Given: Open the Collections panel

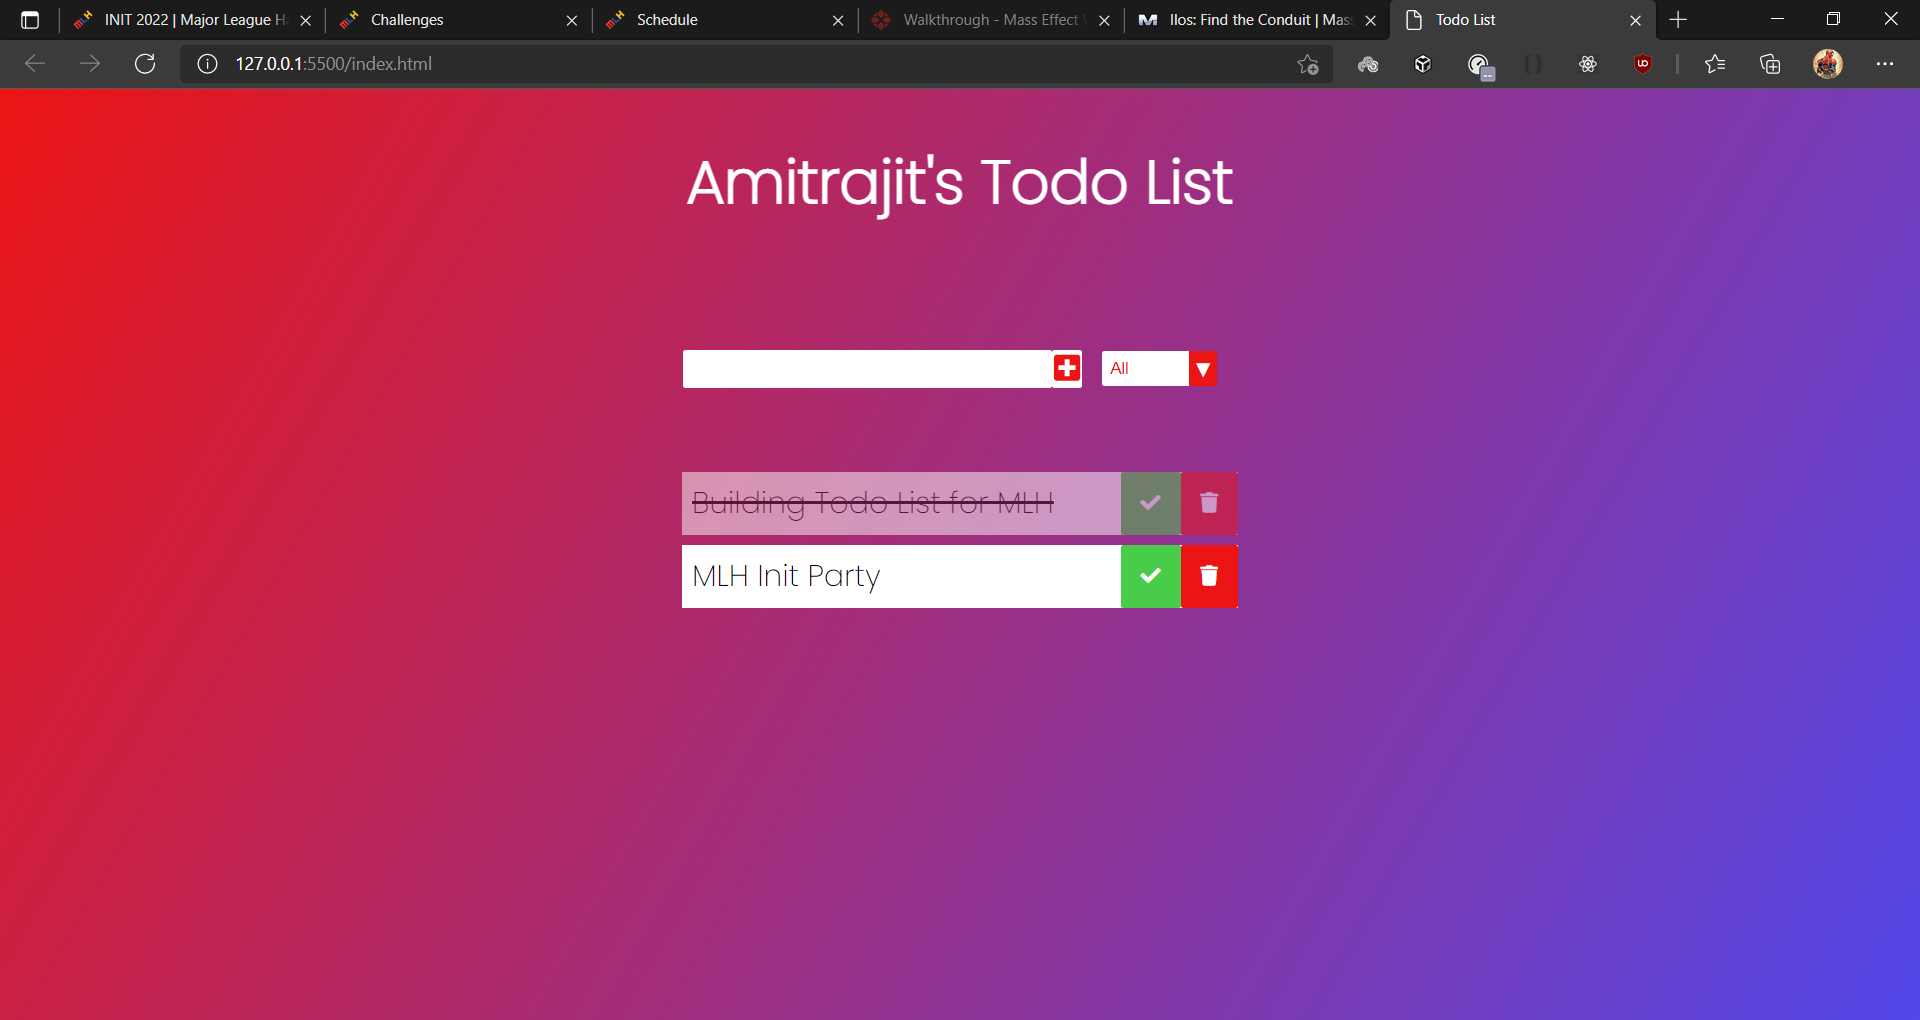Looking at the screenshot, I should coord(1770,64).
